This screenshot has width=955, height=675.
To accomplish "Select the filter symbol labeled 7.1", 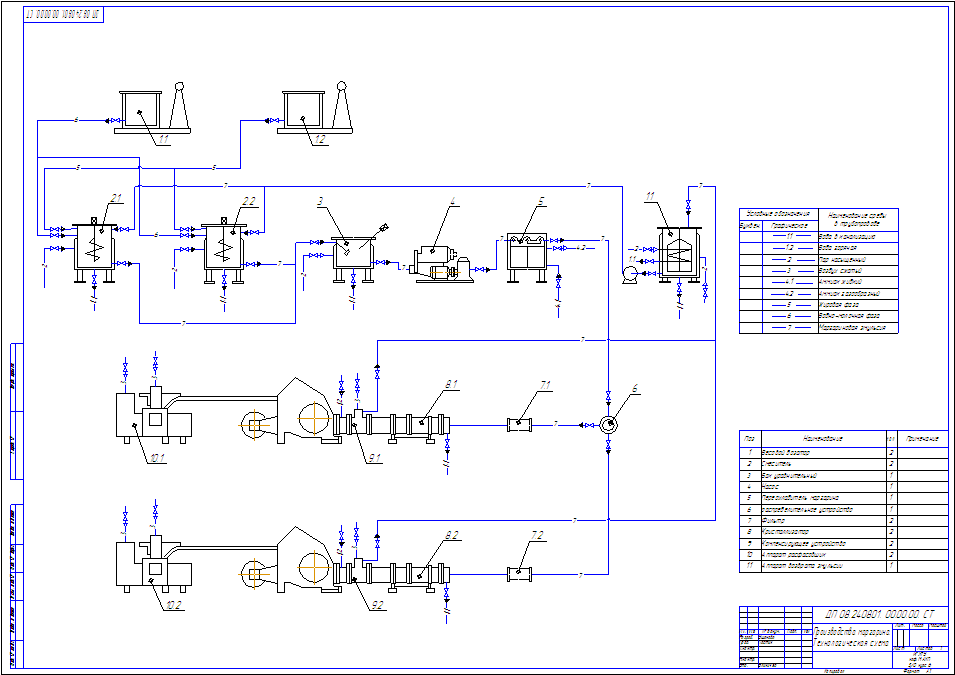I will (x=520, y=425).
